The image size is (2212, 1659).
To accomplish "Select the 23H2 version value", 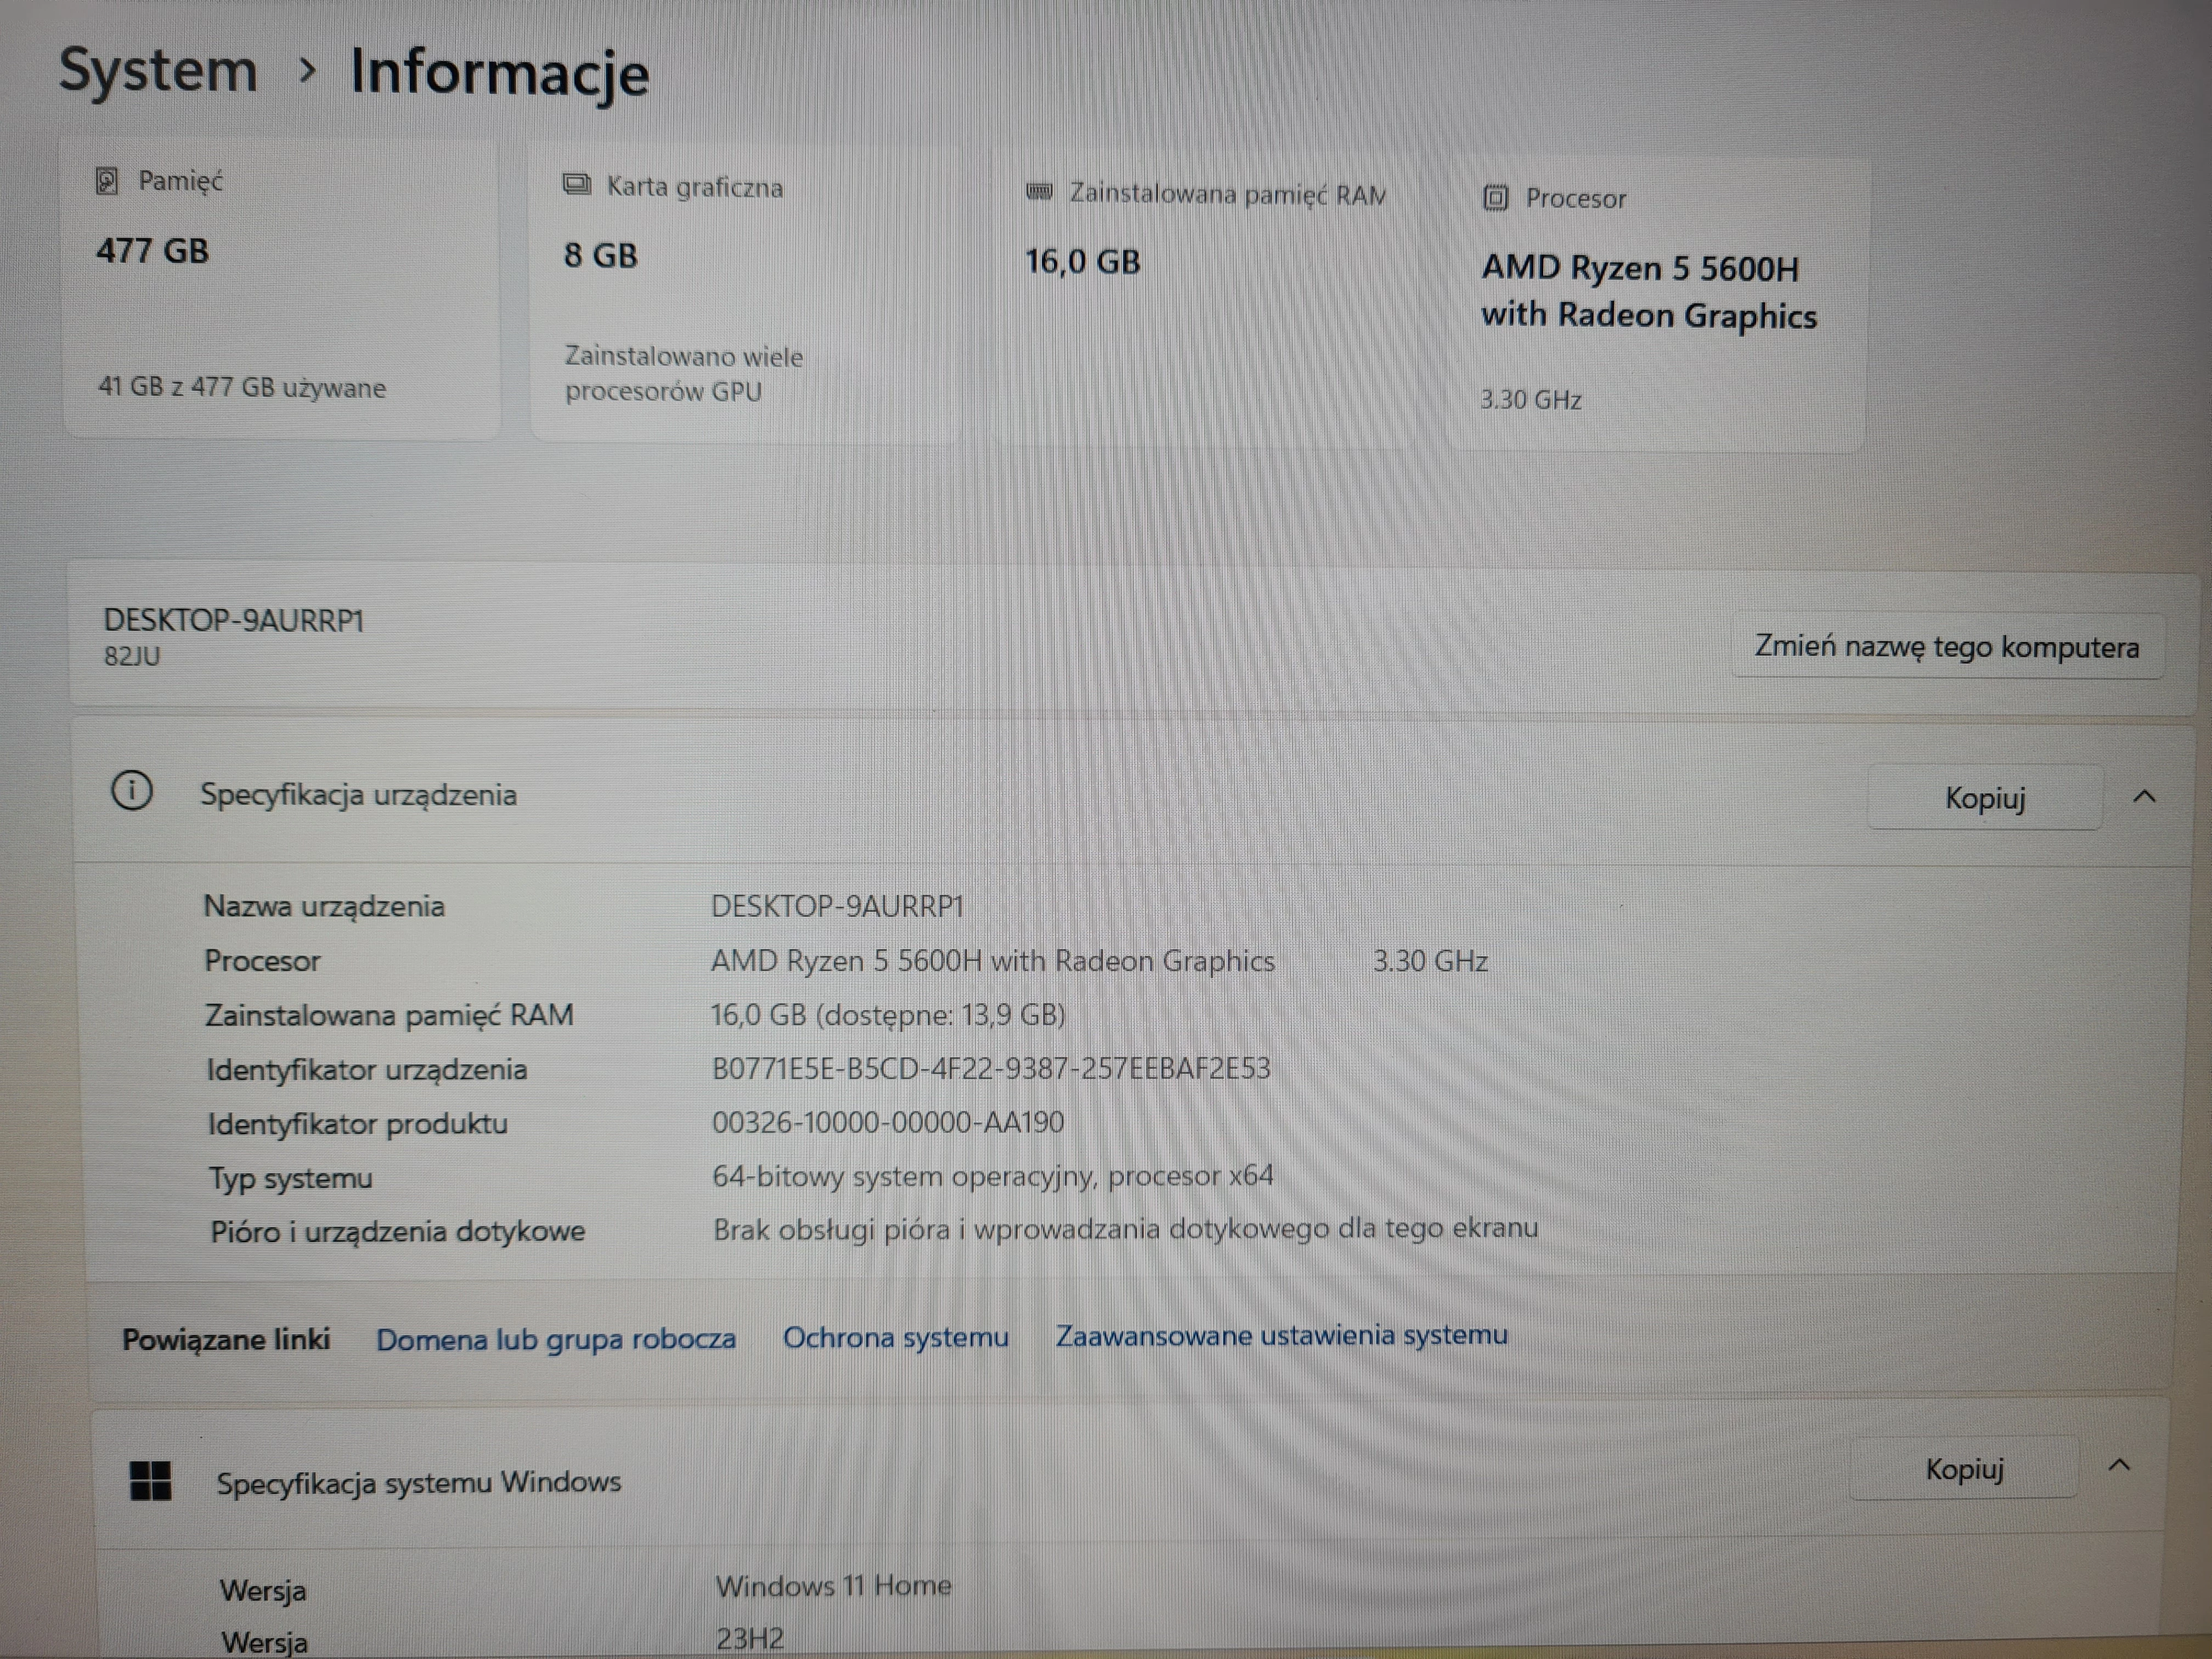I will point(750,1638).
